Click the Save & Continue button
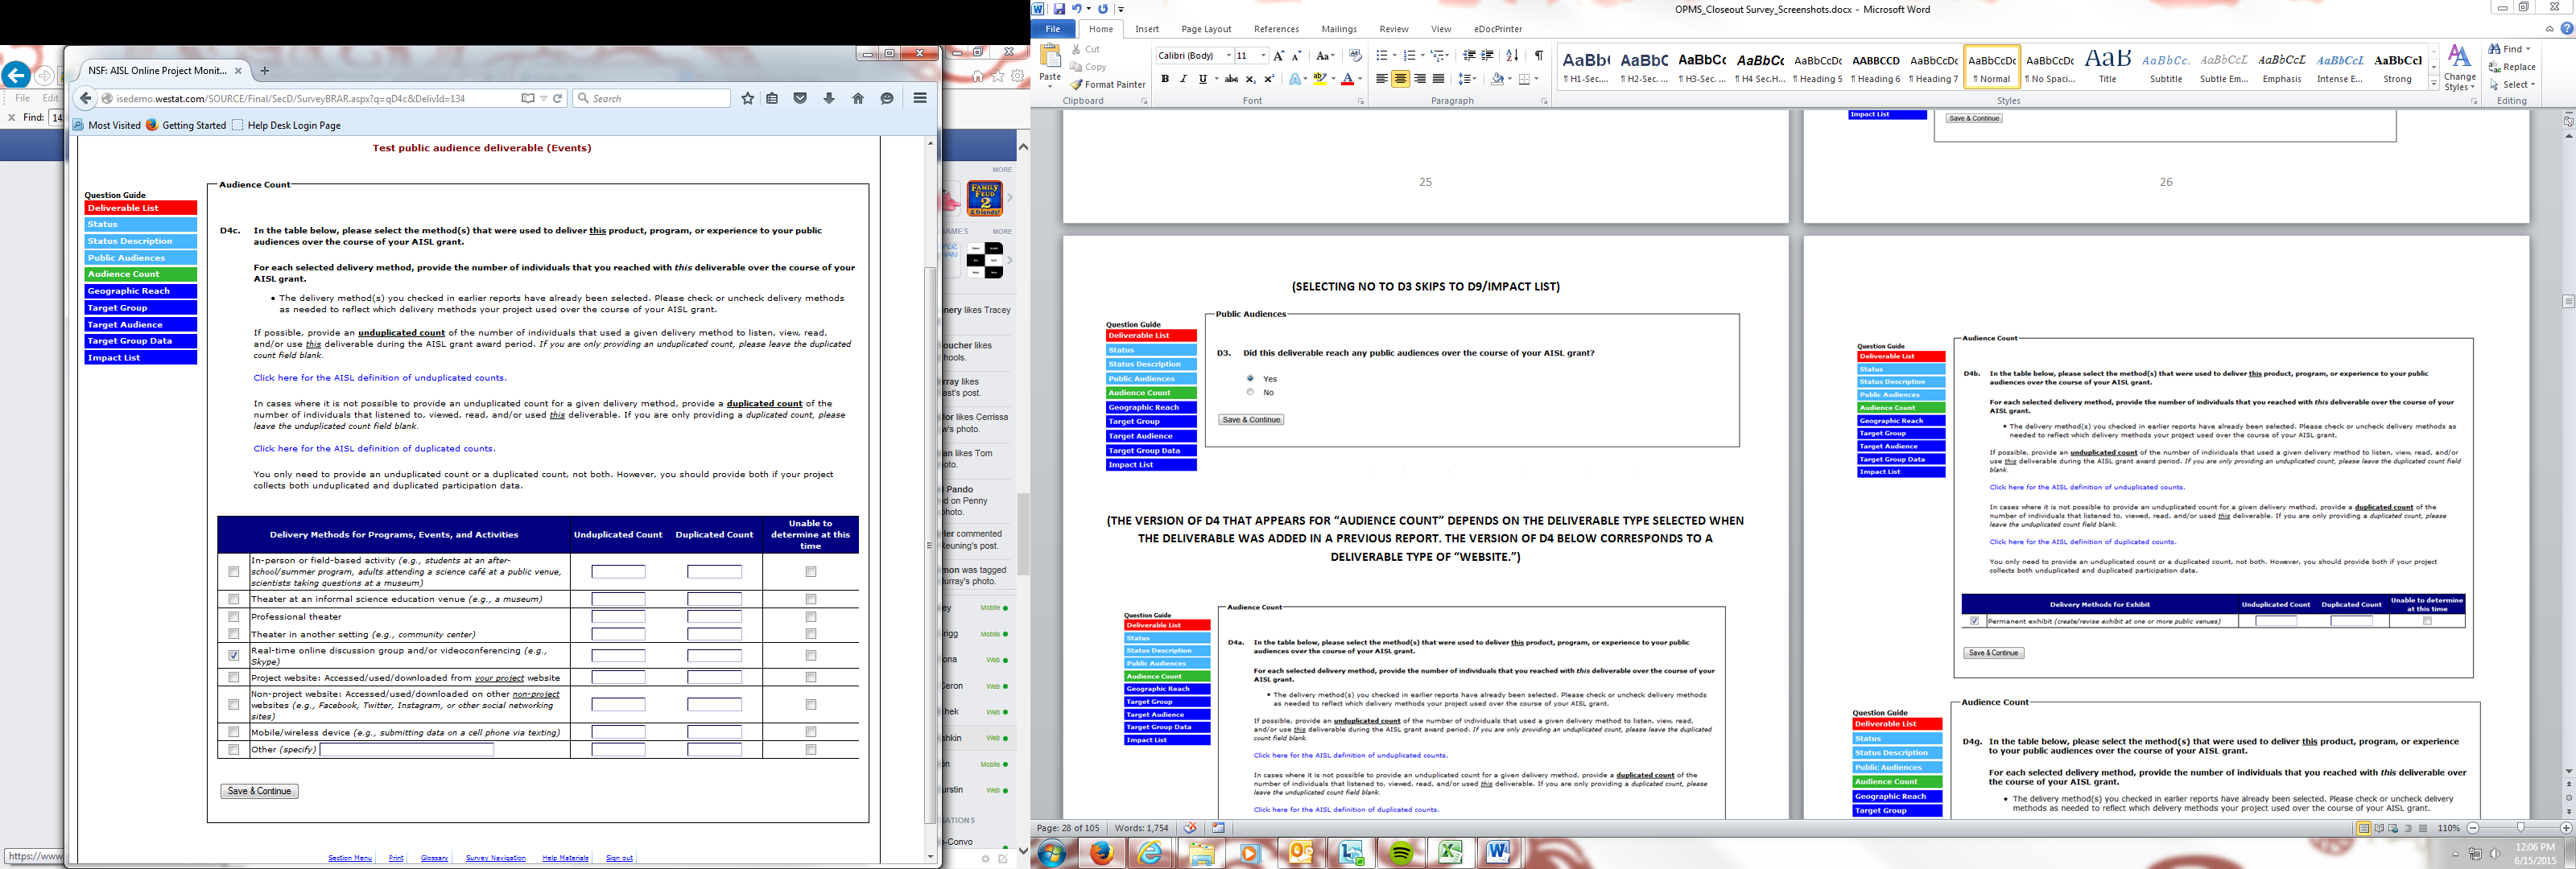Viewport: 2576px width, 869px height. [x=259, y=791]
